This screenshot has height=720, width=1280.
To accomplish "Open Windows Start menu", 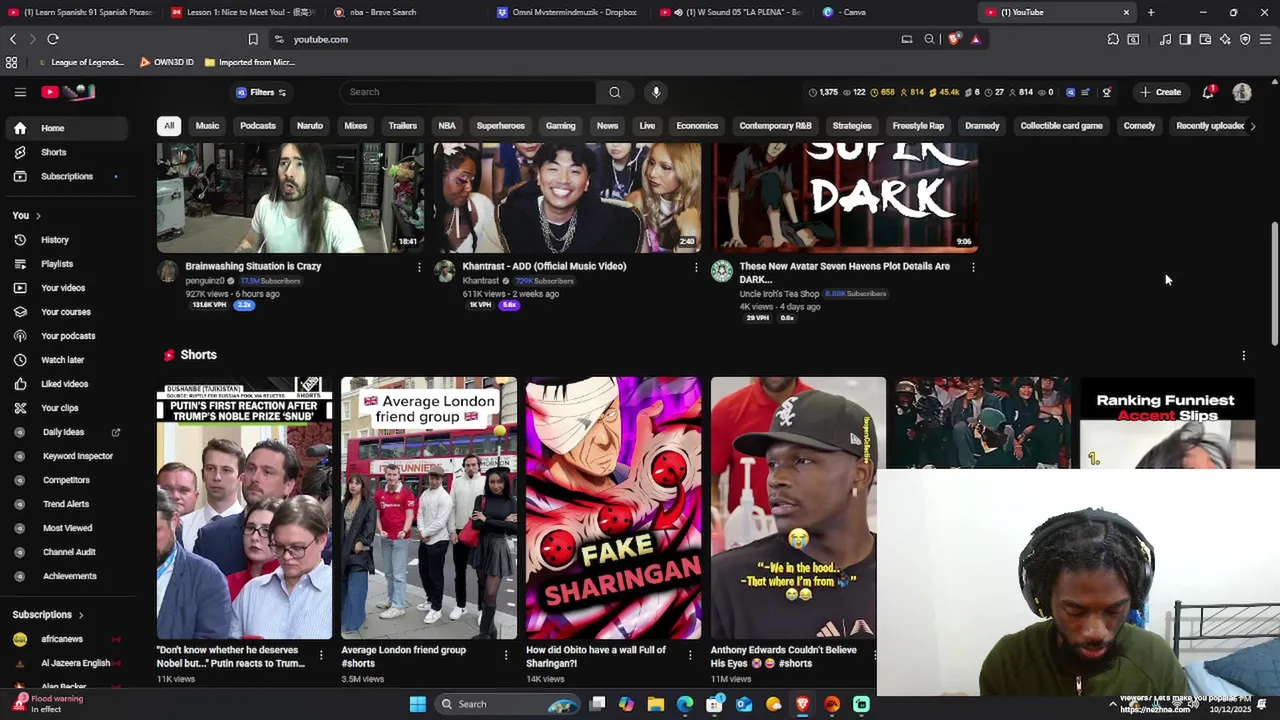I will click(x=418, y=704).
